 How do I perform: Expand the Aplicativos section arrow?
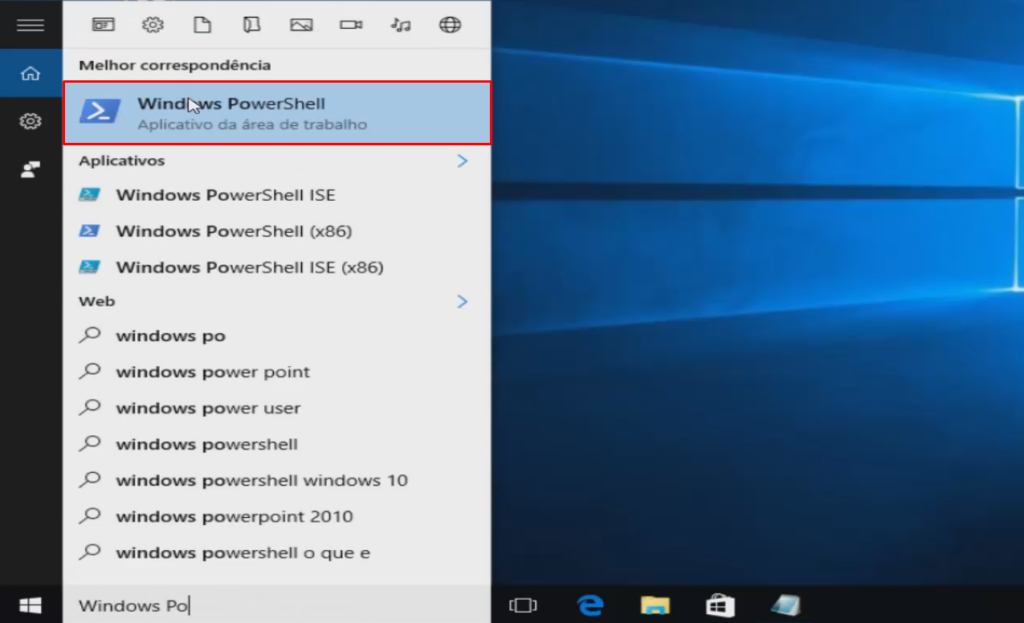[x=462, y=161]
